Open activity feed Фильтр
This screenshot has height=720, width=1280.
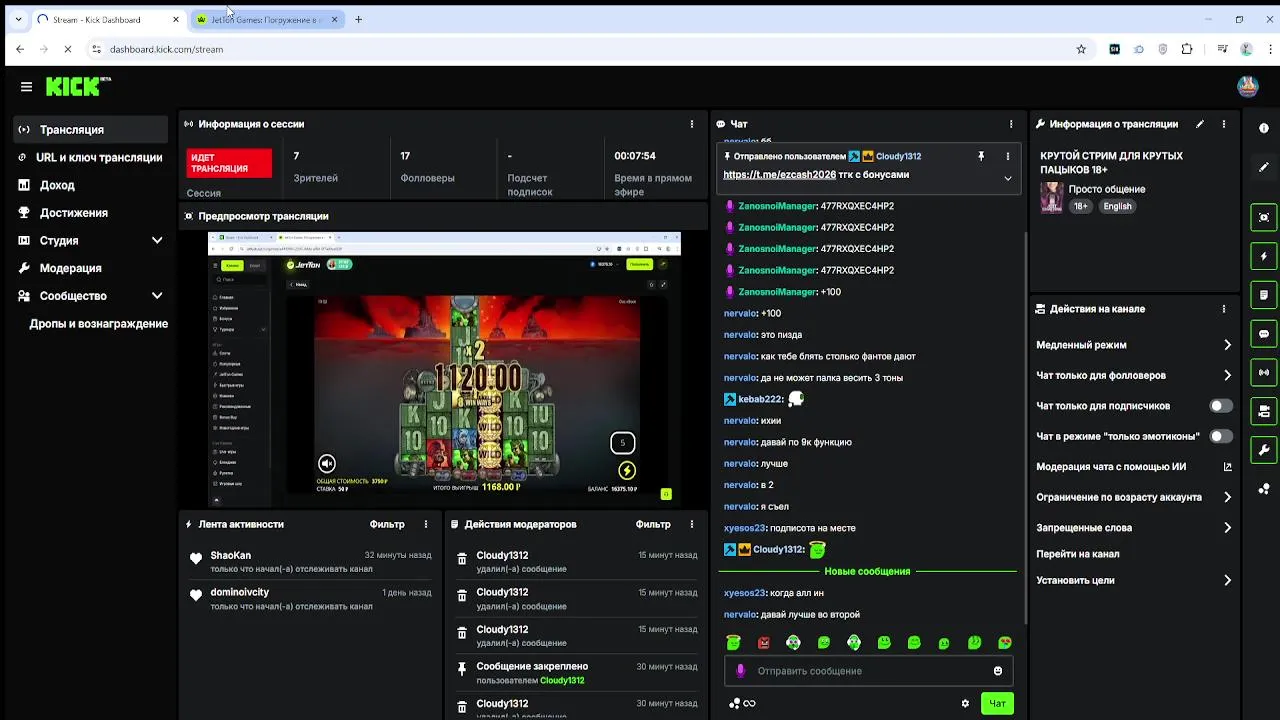point(387,524)
